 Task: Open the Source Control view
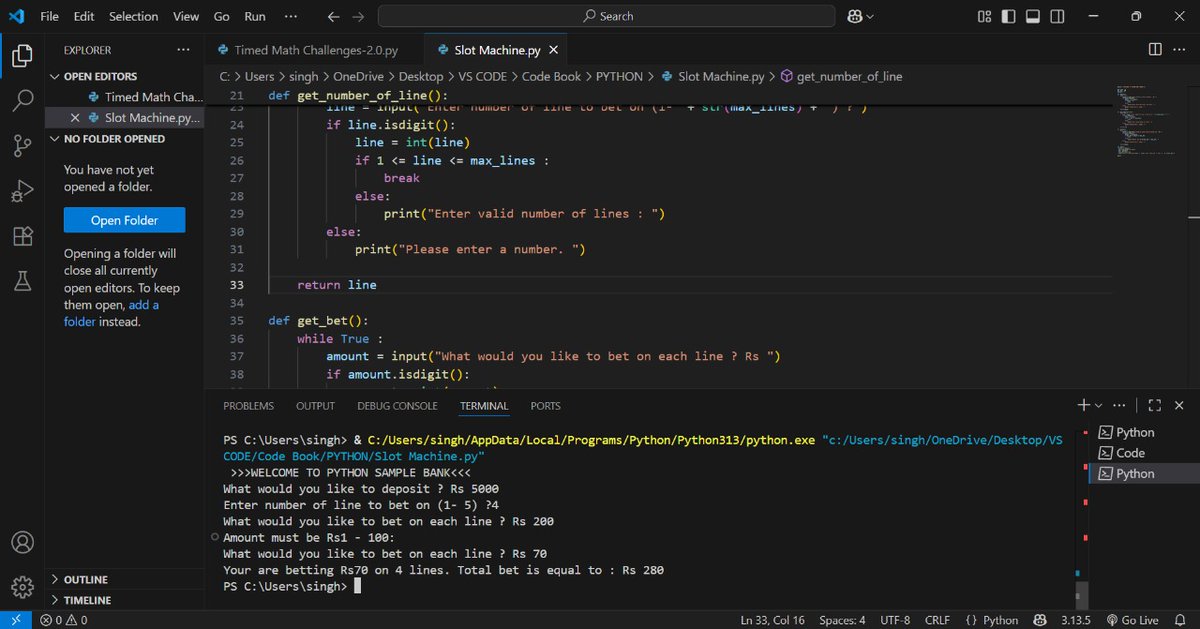click(x=22, y=146)
